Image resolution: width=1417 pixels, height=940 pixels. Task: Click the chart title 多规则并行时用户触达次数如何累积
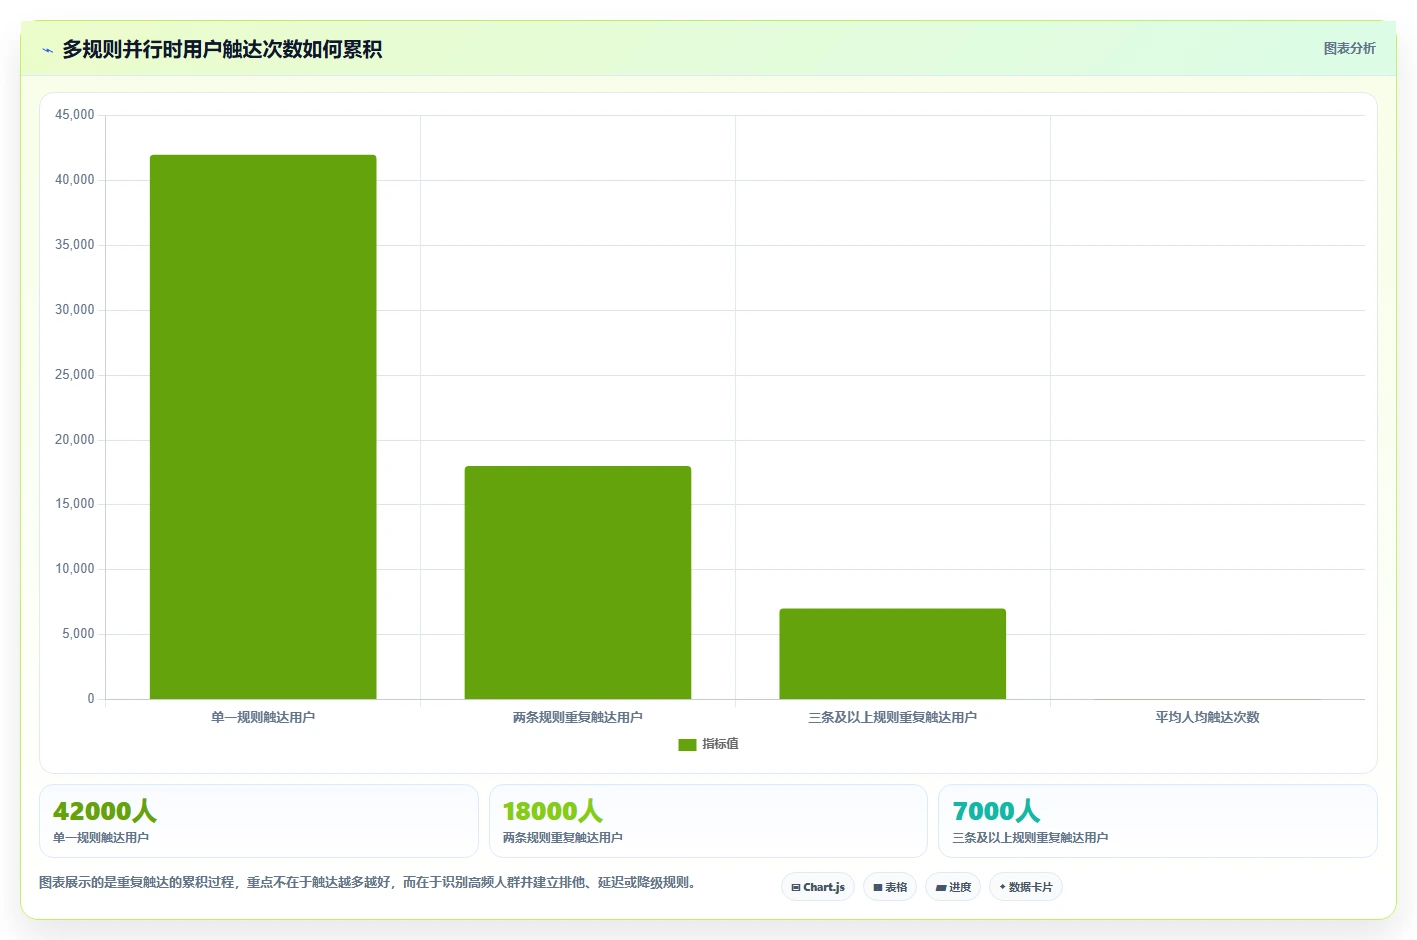(x=222, y=49)
